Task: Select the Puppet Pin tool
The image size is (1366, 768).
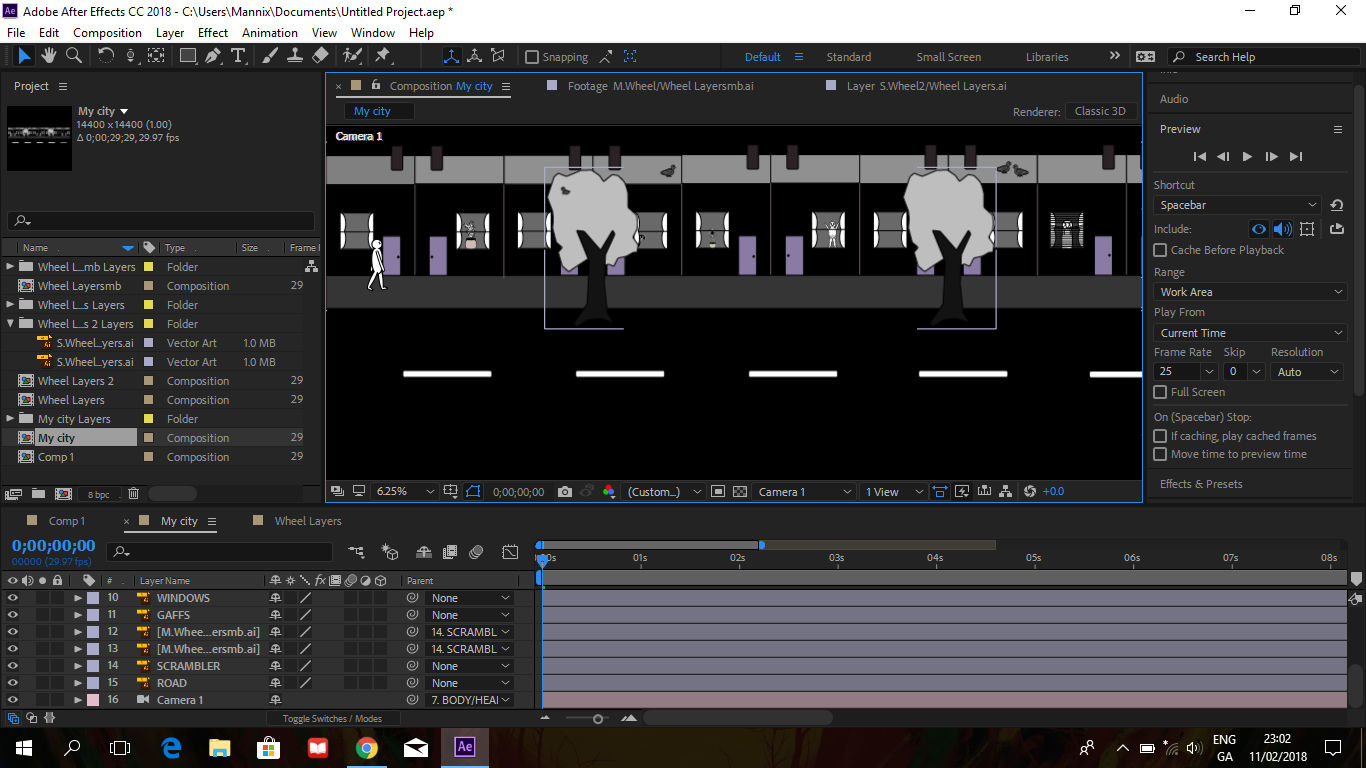Action: click(x=383, y=56)
